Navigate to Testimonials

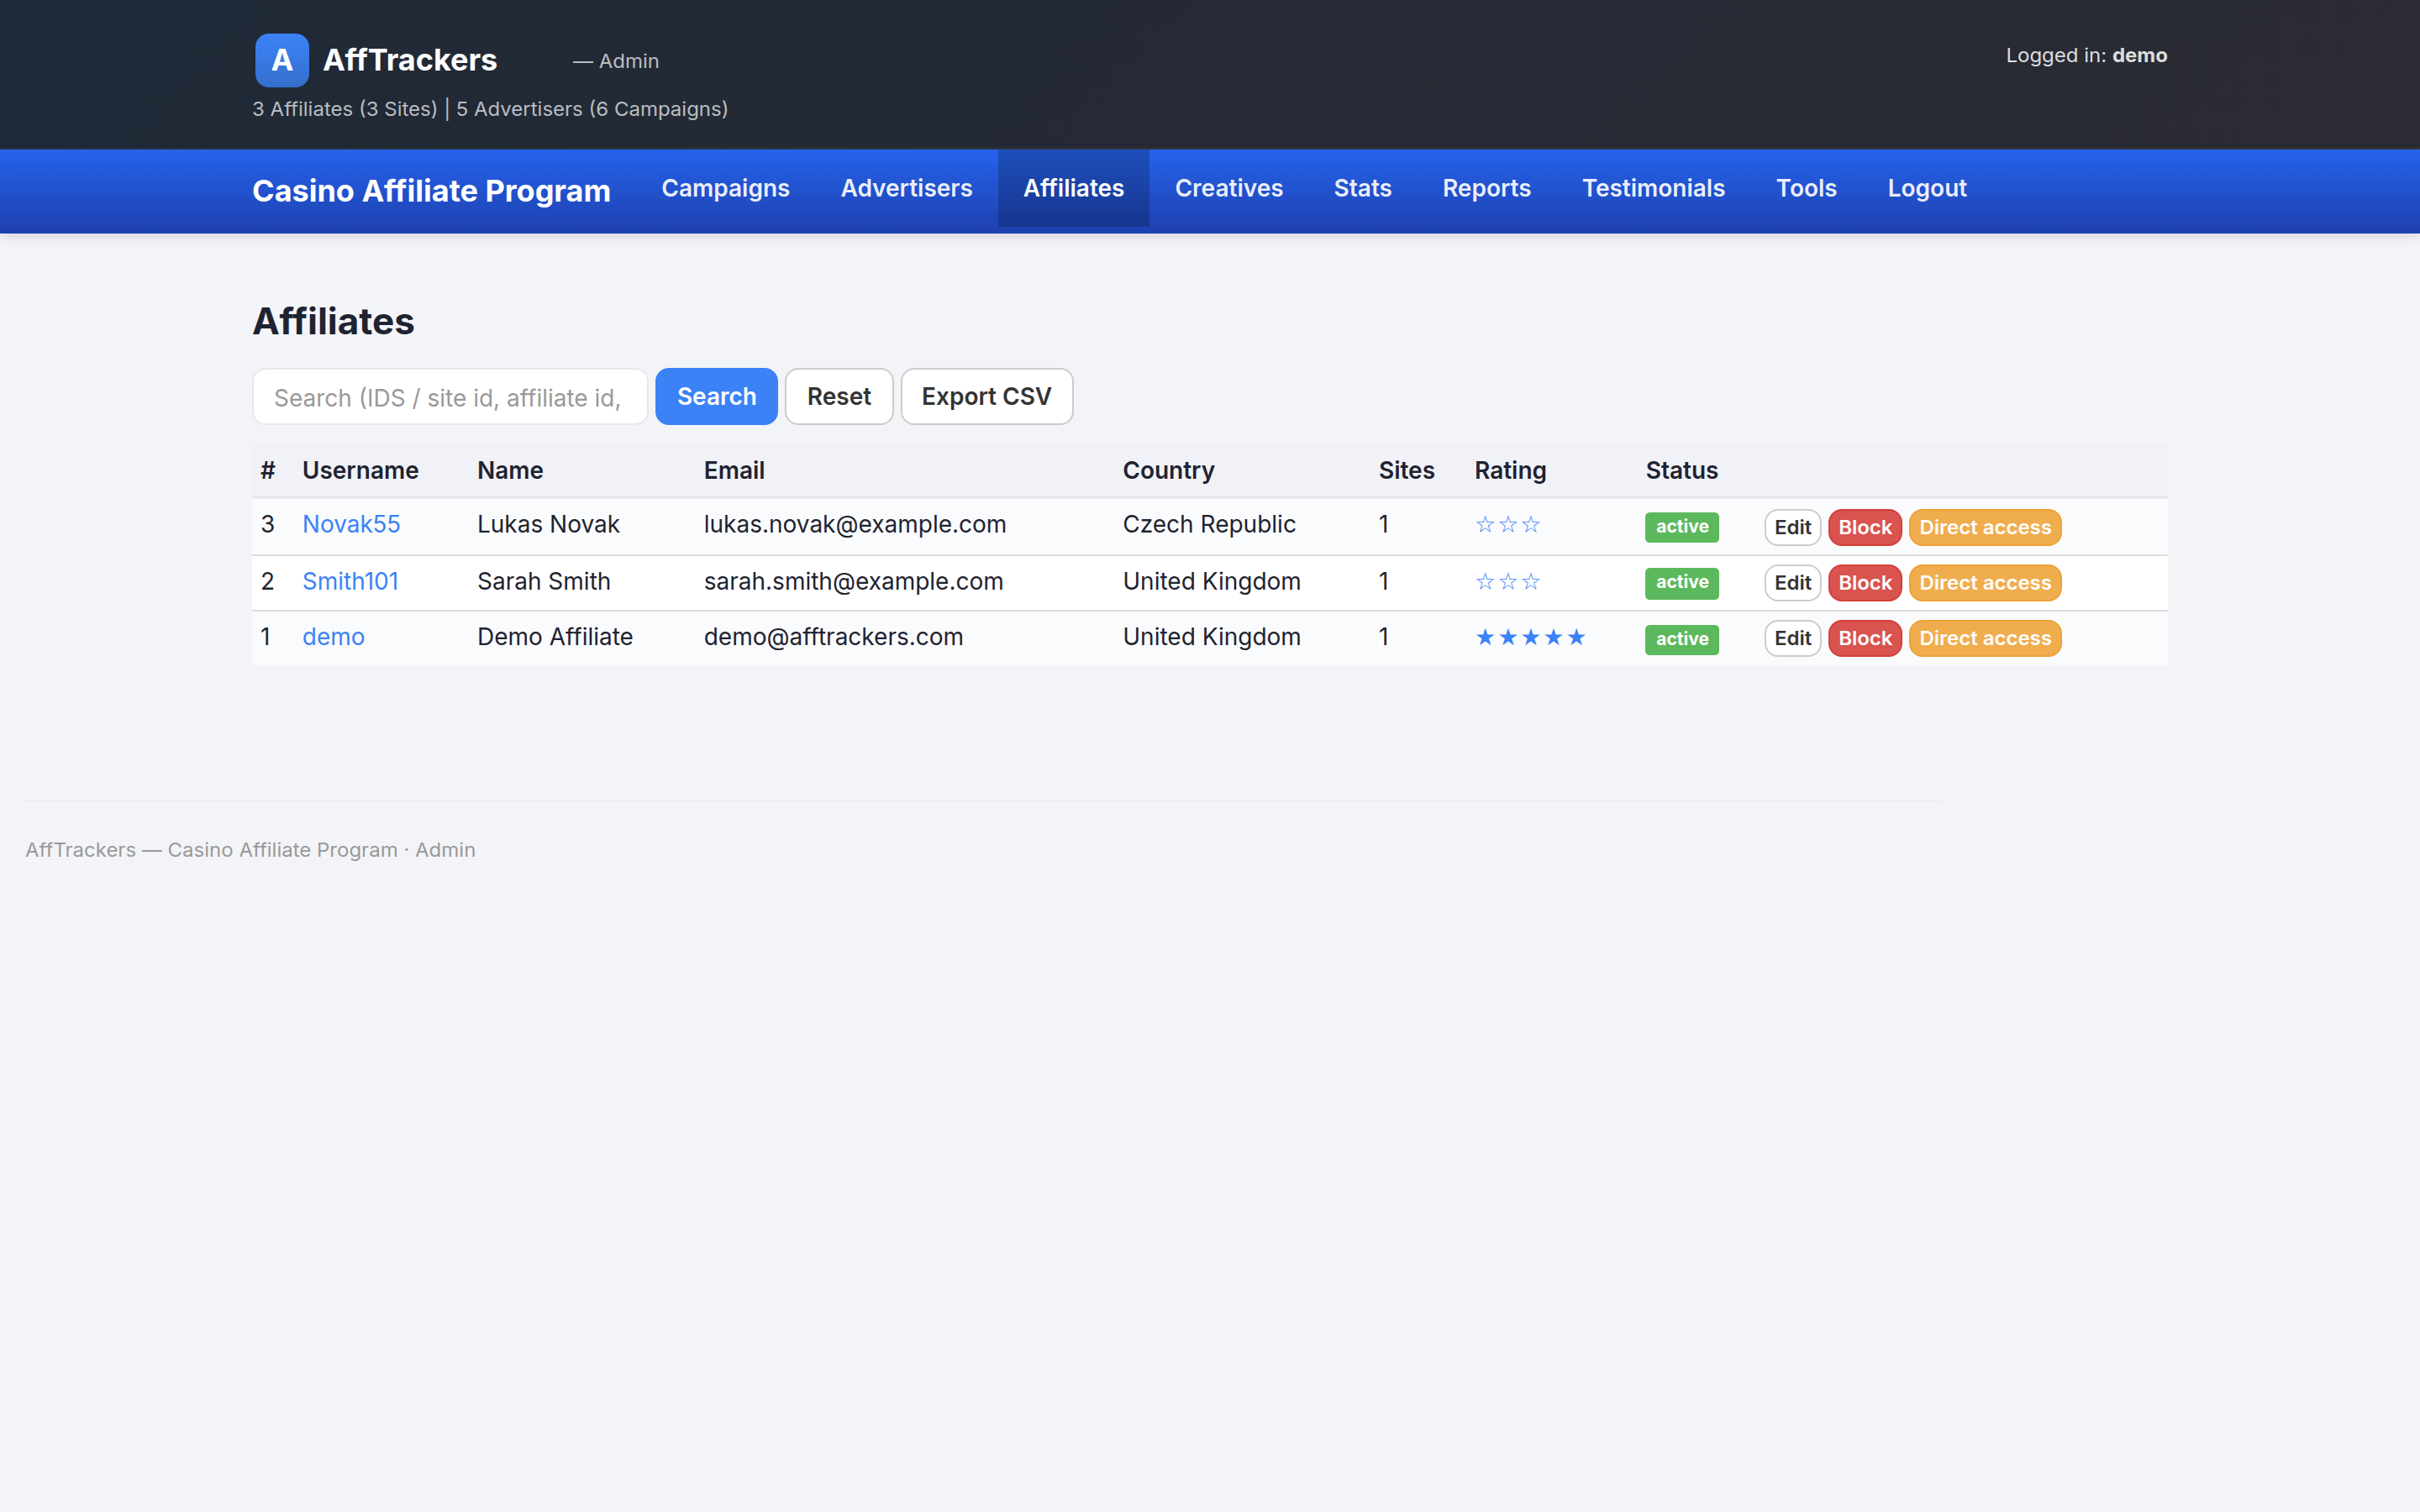(1653, 188)
